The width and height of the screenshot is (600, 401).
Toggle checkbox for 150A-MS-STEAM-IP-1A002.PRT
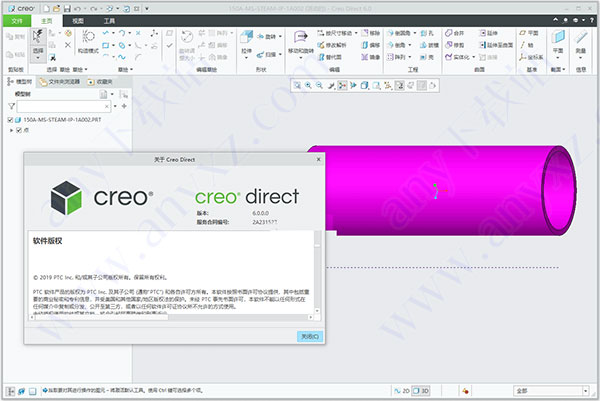[10, 120]
